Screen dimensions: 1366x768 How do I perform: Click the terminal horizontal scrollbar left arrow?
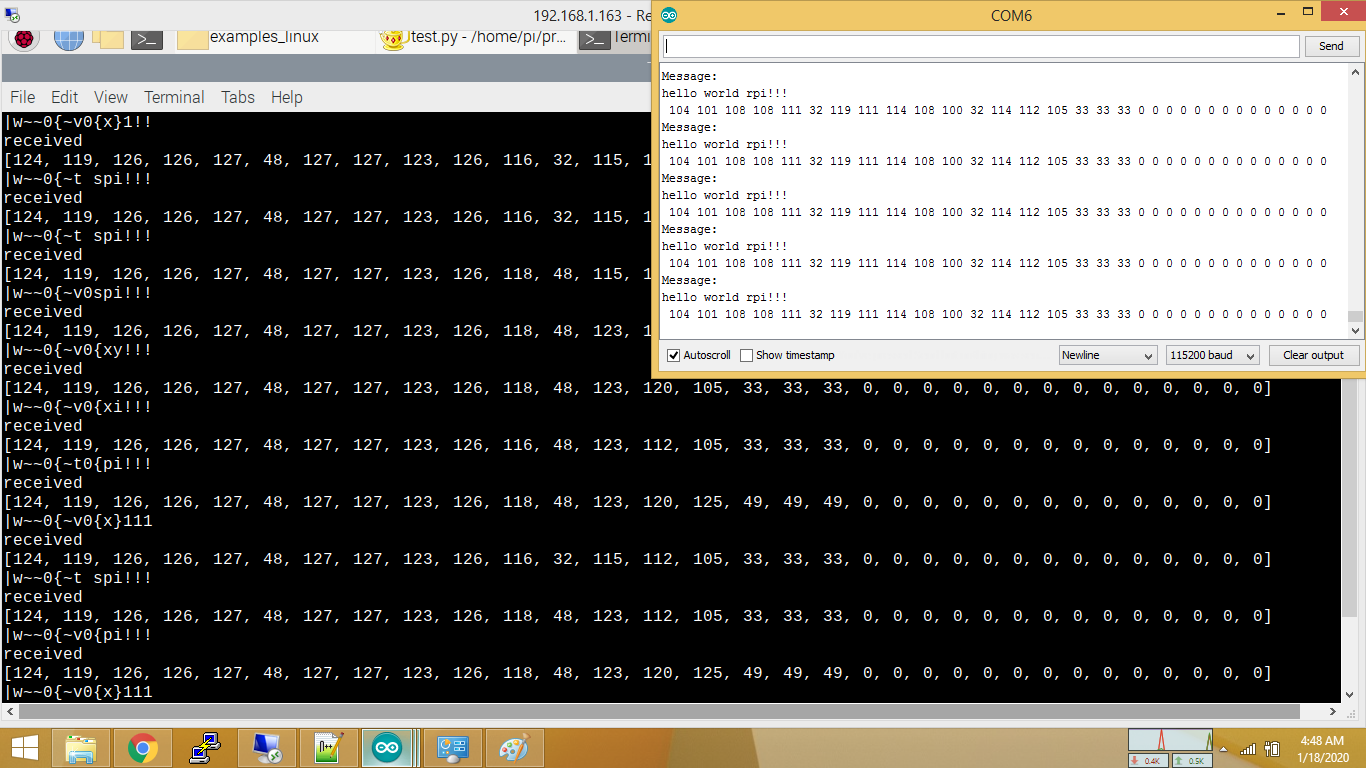[9, 711]
